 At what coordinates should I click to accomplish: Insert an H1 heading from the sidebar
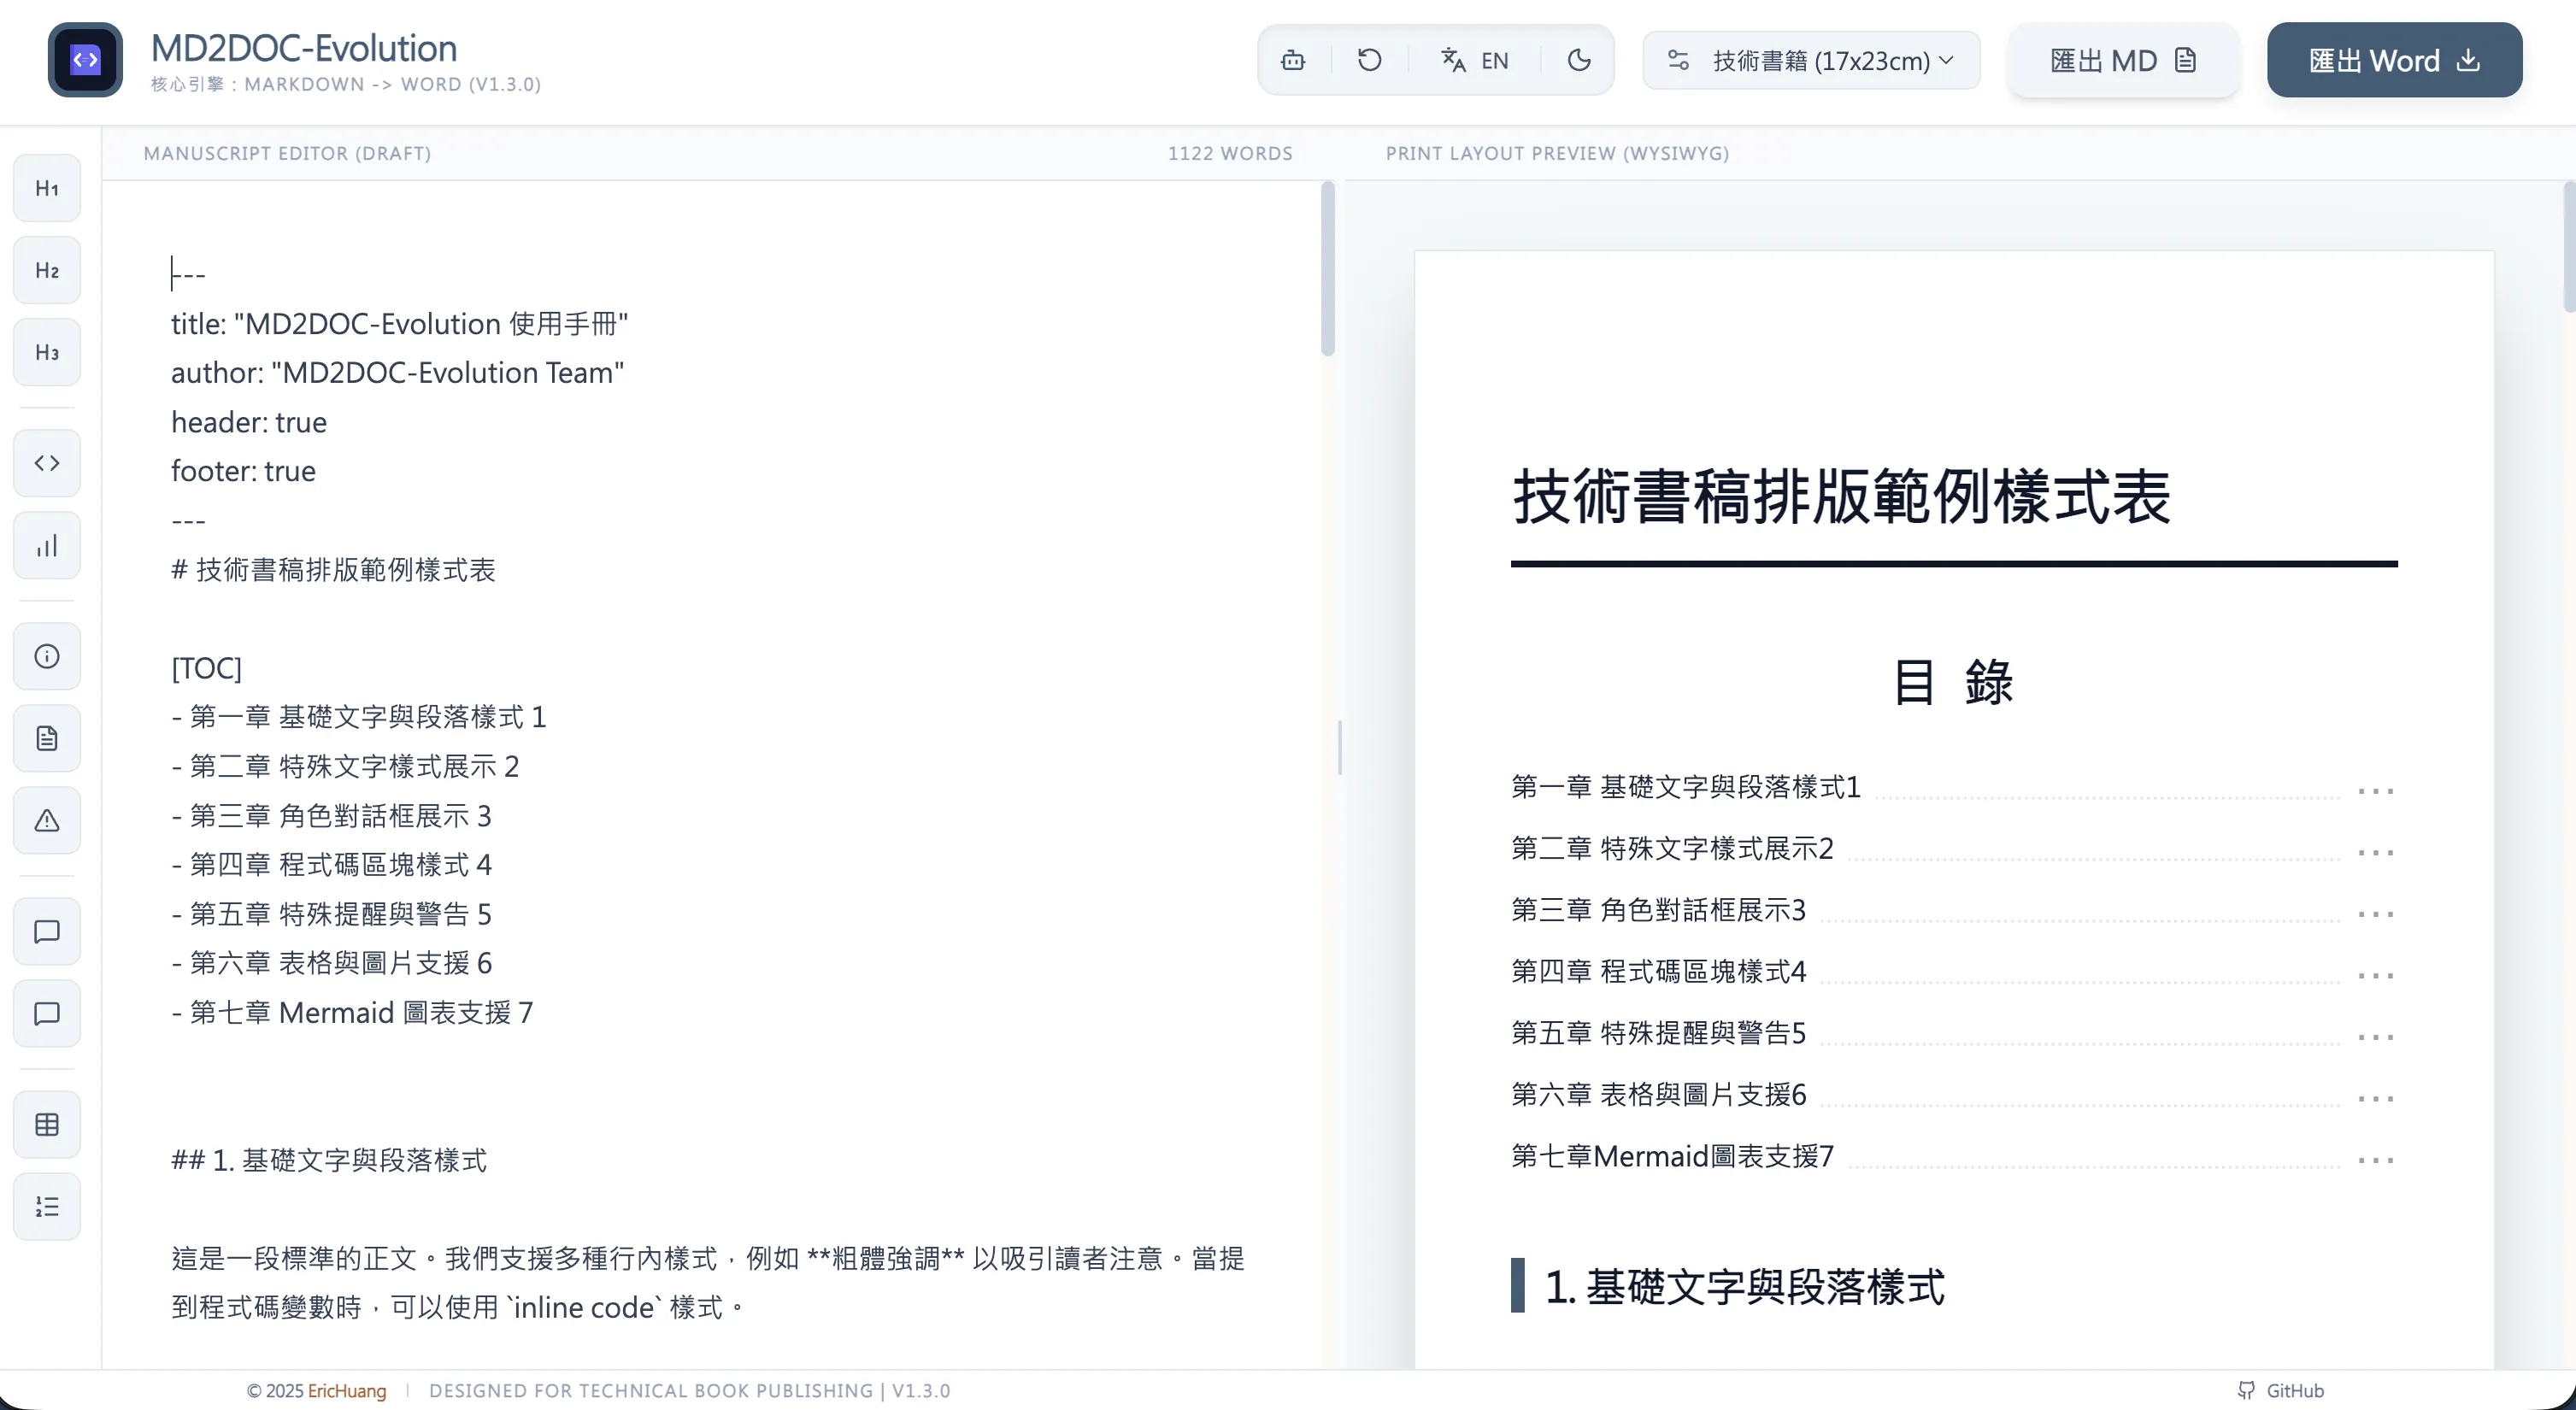[x=46, y=187]
